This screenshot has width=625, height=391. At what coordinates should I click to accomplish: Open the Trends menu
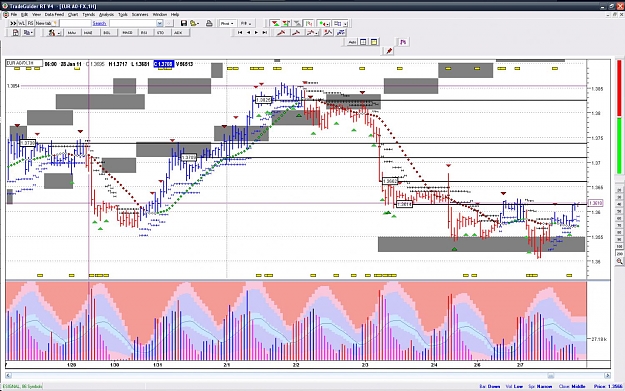click(88, 14)
